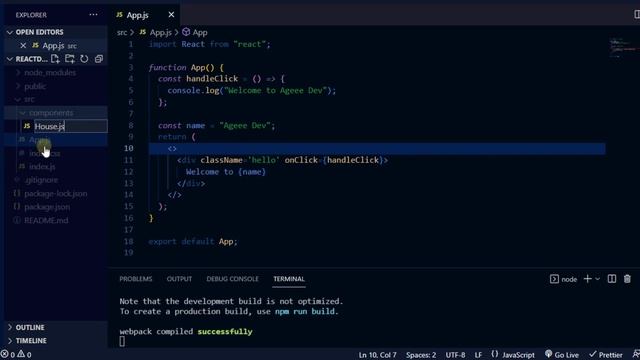
Task: Open the new terminal profile dropdown arrow
Action: (598, 279)
